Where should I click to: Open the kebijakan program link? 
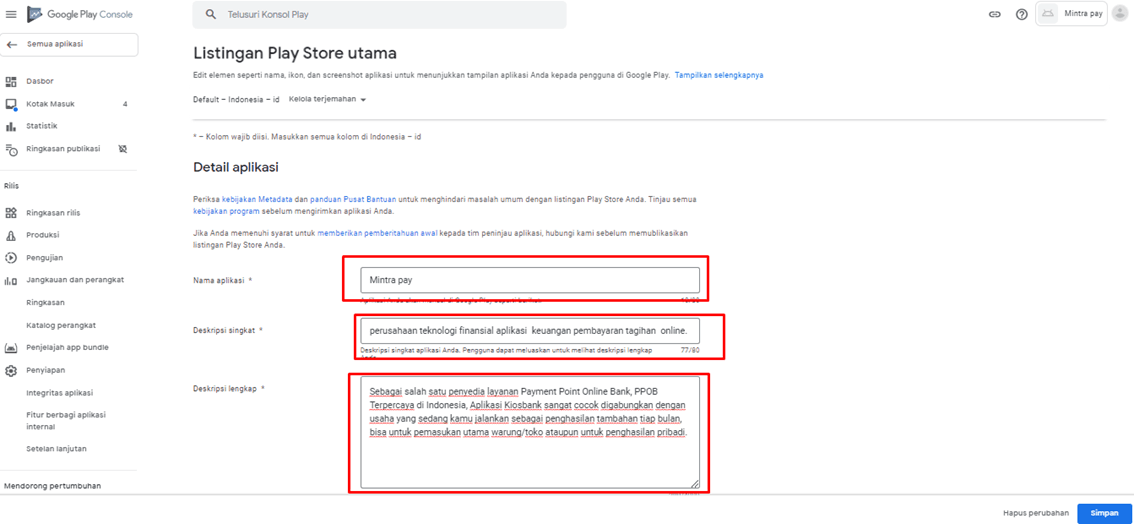coord(226,212)
